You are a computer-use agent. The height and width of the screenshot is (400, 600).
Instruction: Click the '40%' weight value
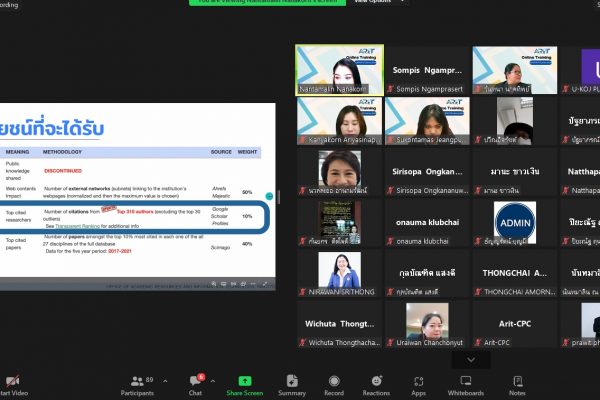tap(247, 244)
